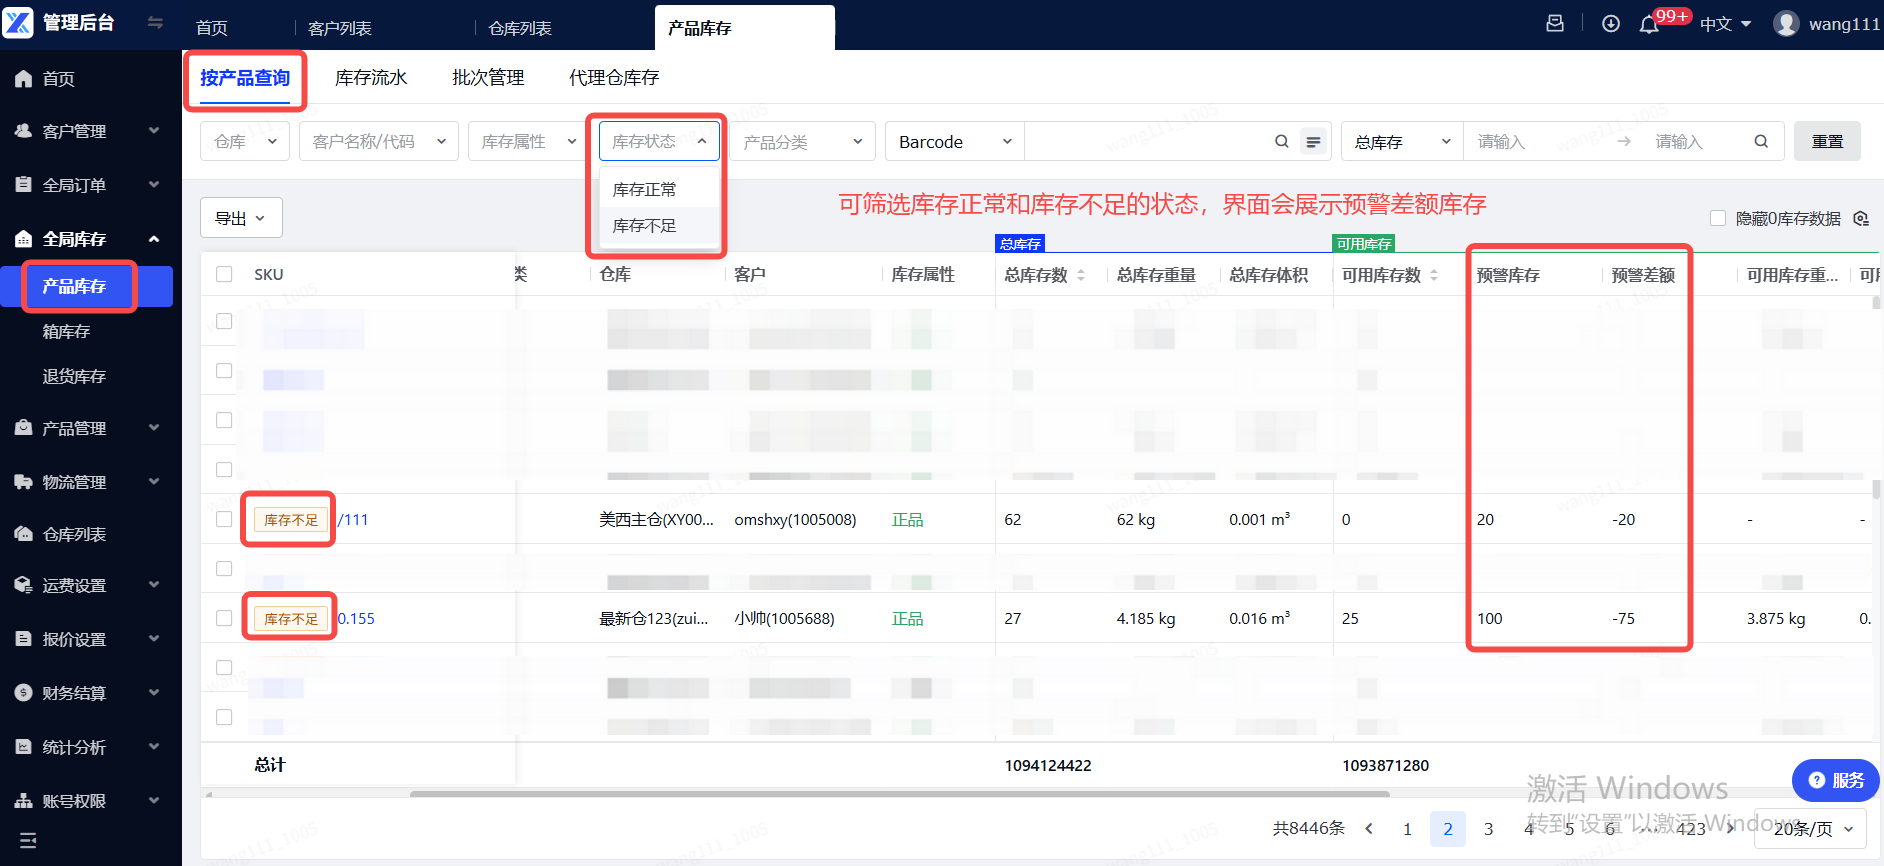Click the 账号权限 sidebar icon

23,801
